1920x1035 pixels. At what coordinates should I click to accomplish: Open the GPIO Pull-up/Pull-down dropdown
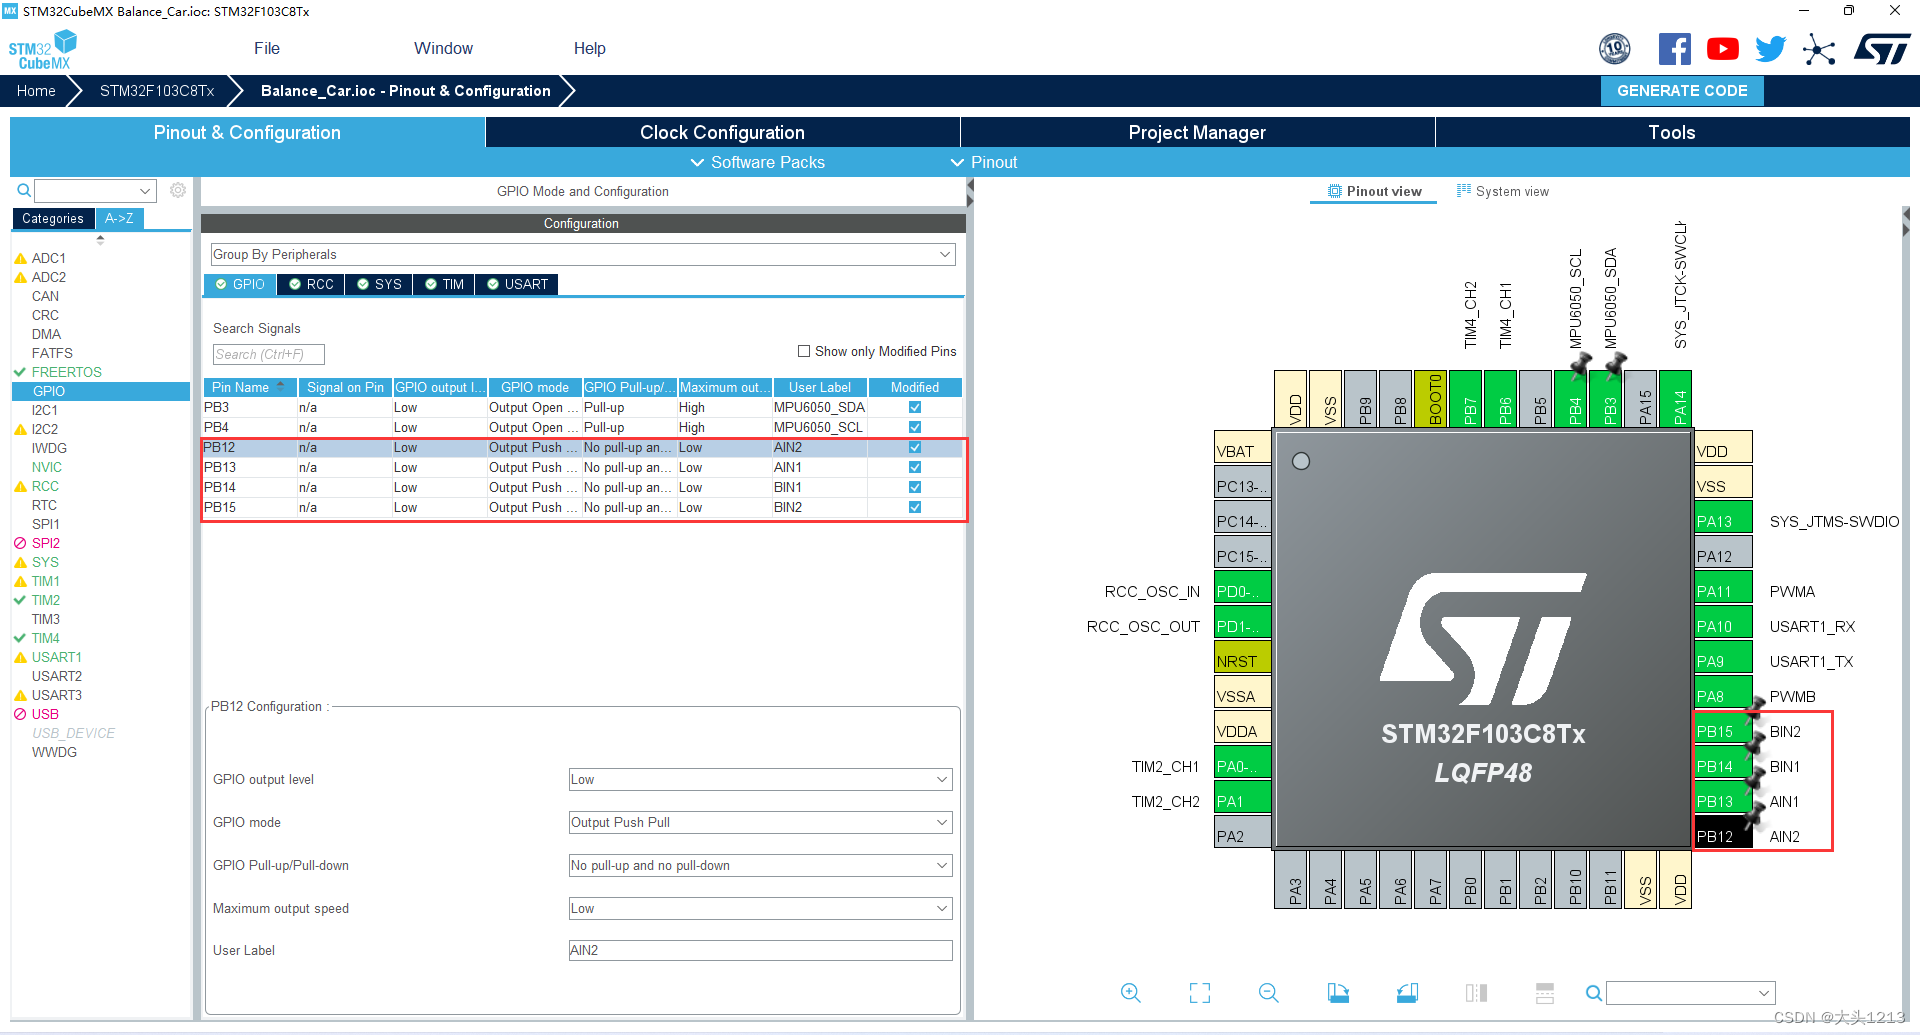coord(760,865)
